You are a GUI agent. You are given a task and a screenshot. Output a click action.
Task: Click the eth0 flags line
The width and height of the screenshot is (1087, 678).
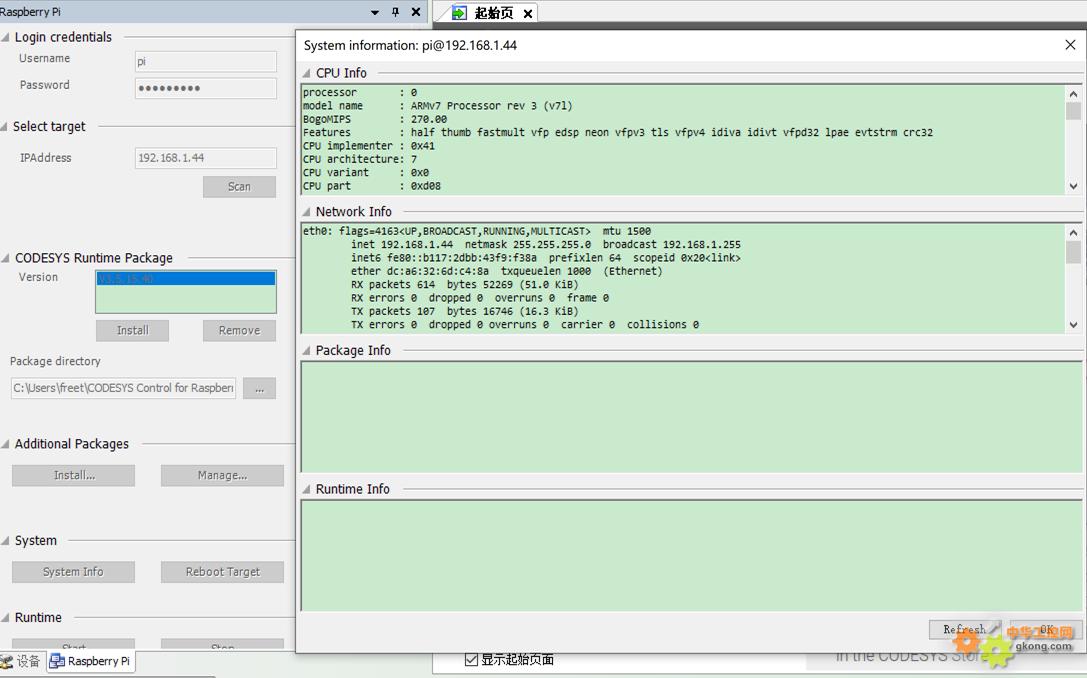click(477, 232)
